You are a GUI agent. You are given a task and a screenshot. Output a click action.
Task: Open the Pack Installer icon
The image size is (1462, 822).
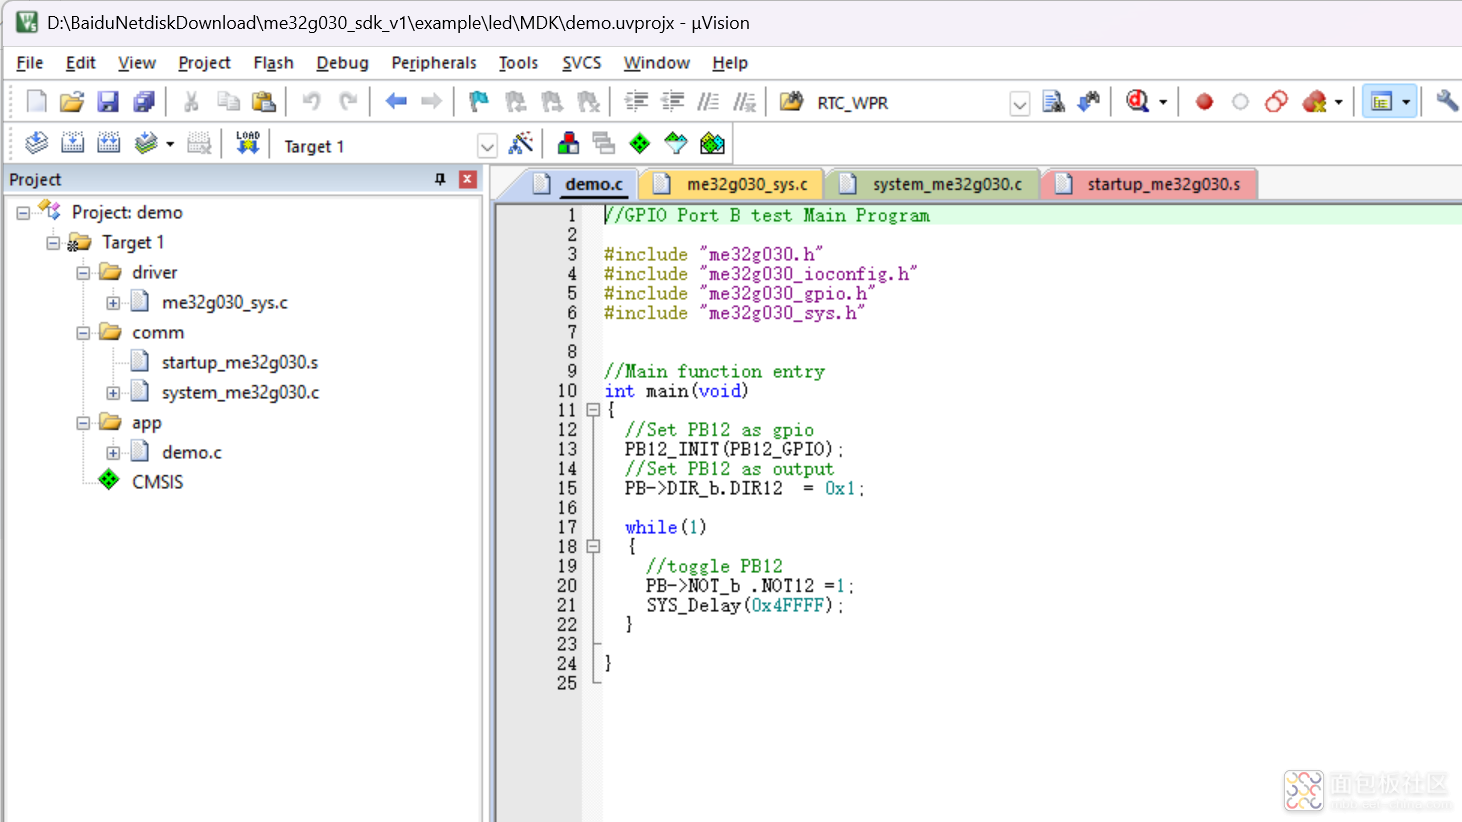click(x=712, y=143)
